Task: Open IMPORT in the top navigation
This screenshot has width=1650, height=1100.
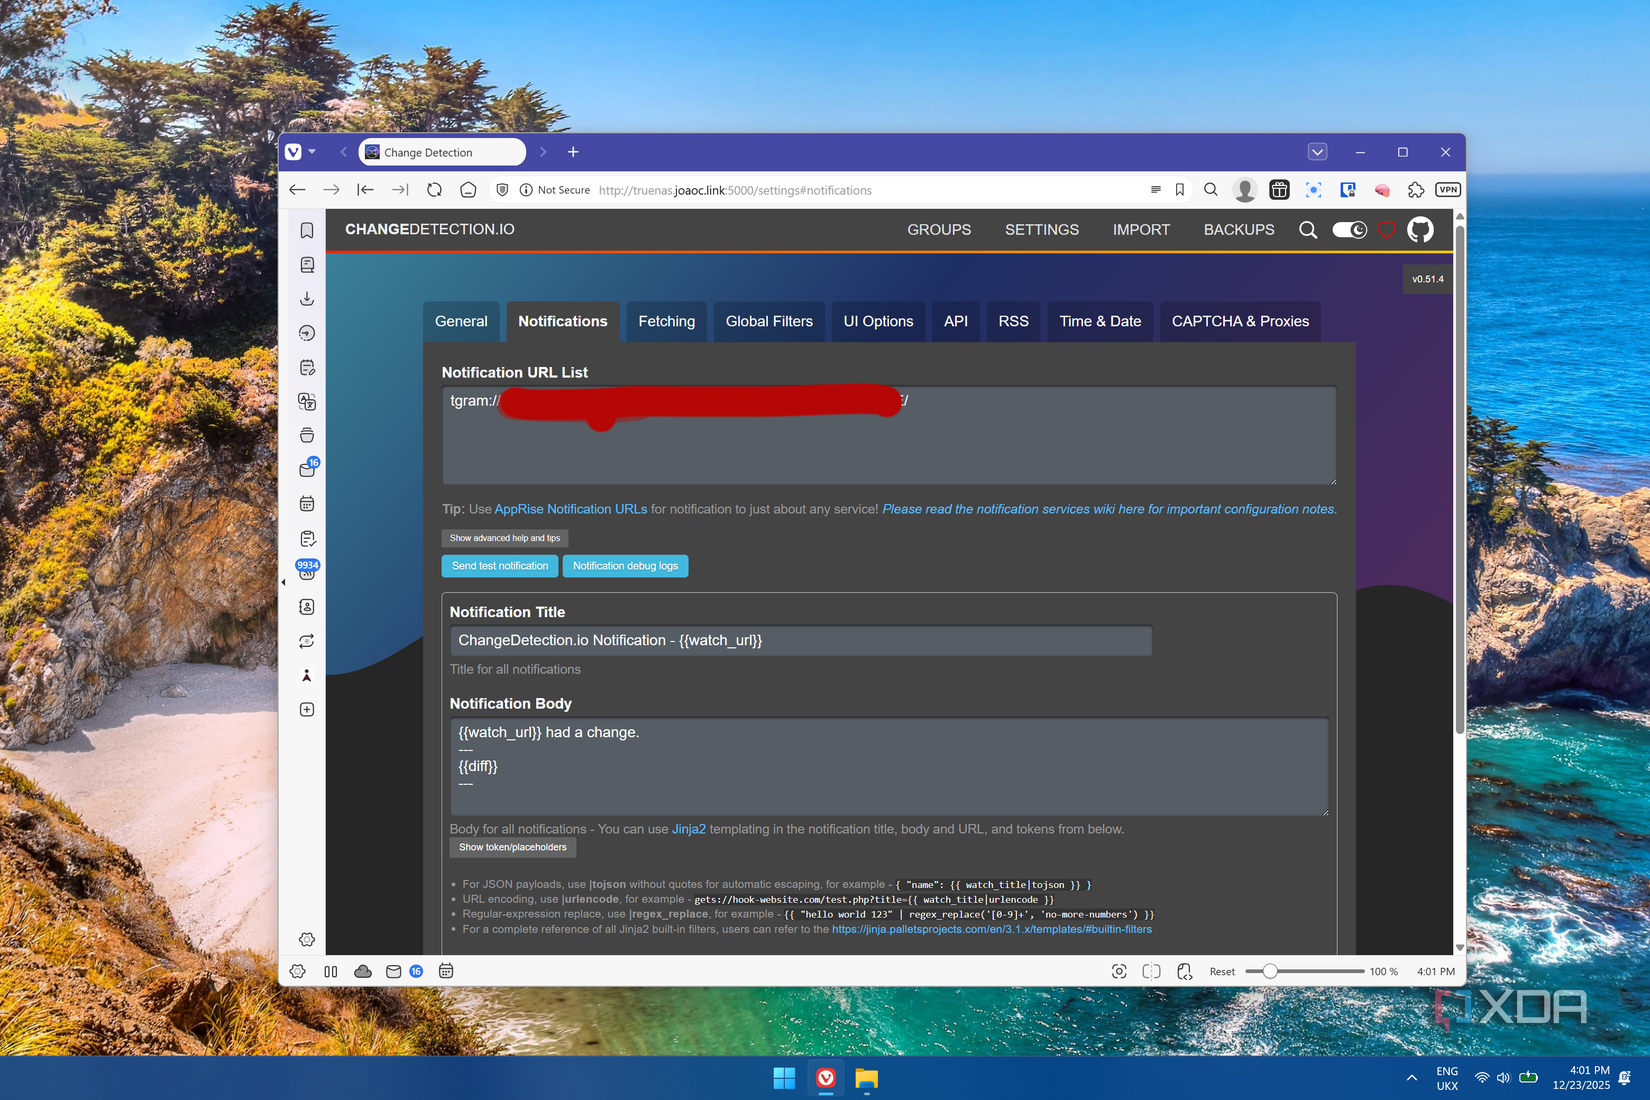Action: point(1141,230)
